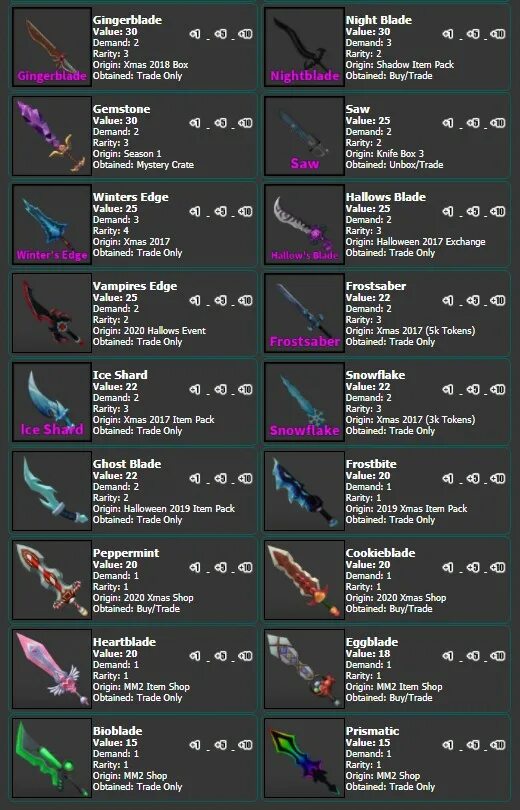The width and height of the screenshot is (520, 810).
Task: Add 10 Eggblade using its +10 icon
Action: click(498, 656)
